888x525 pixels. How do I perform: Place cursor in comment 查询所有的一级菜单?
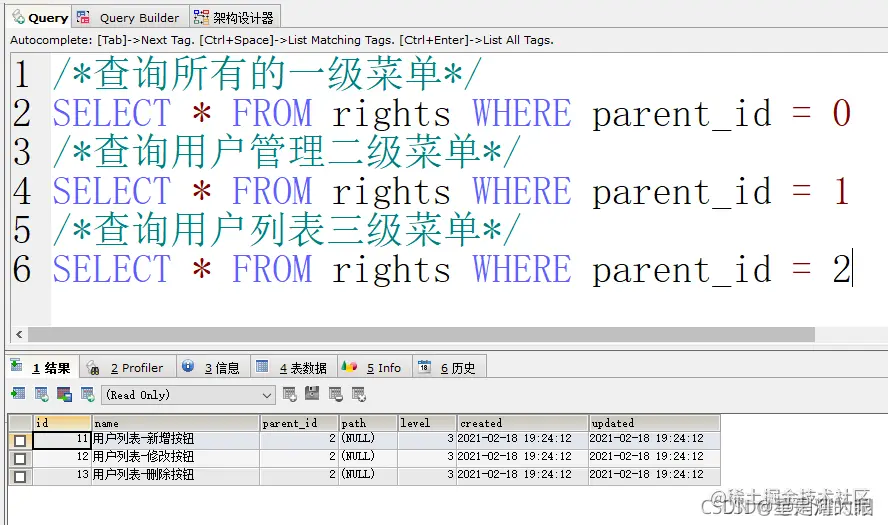[267, 74]
